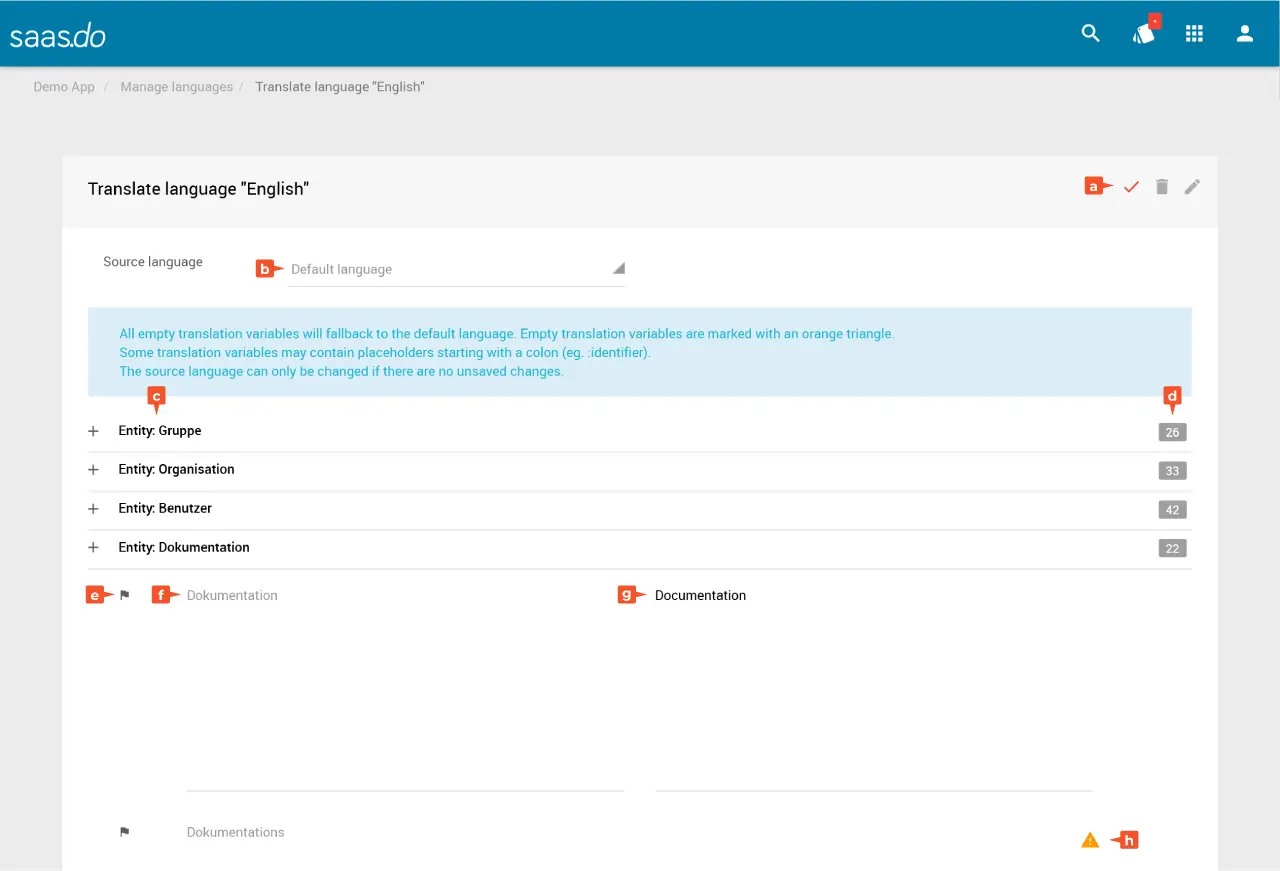Click the orange warning triangle icon
The height and width of the screenshot is (871, 1280).
pos(1090,840)
